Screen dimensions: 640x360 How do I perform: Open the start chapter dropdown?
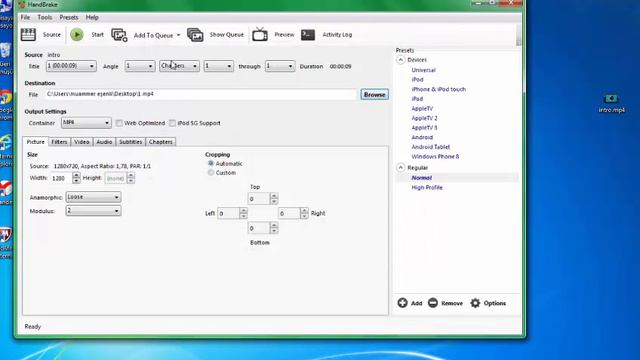pyautogui.click(x=219, y=66)
